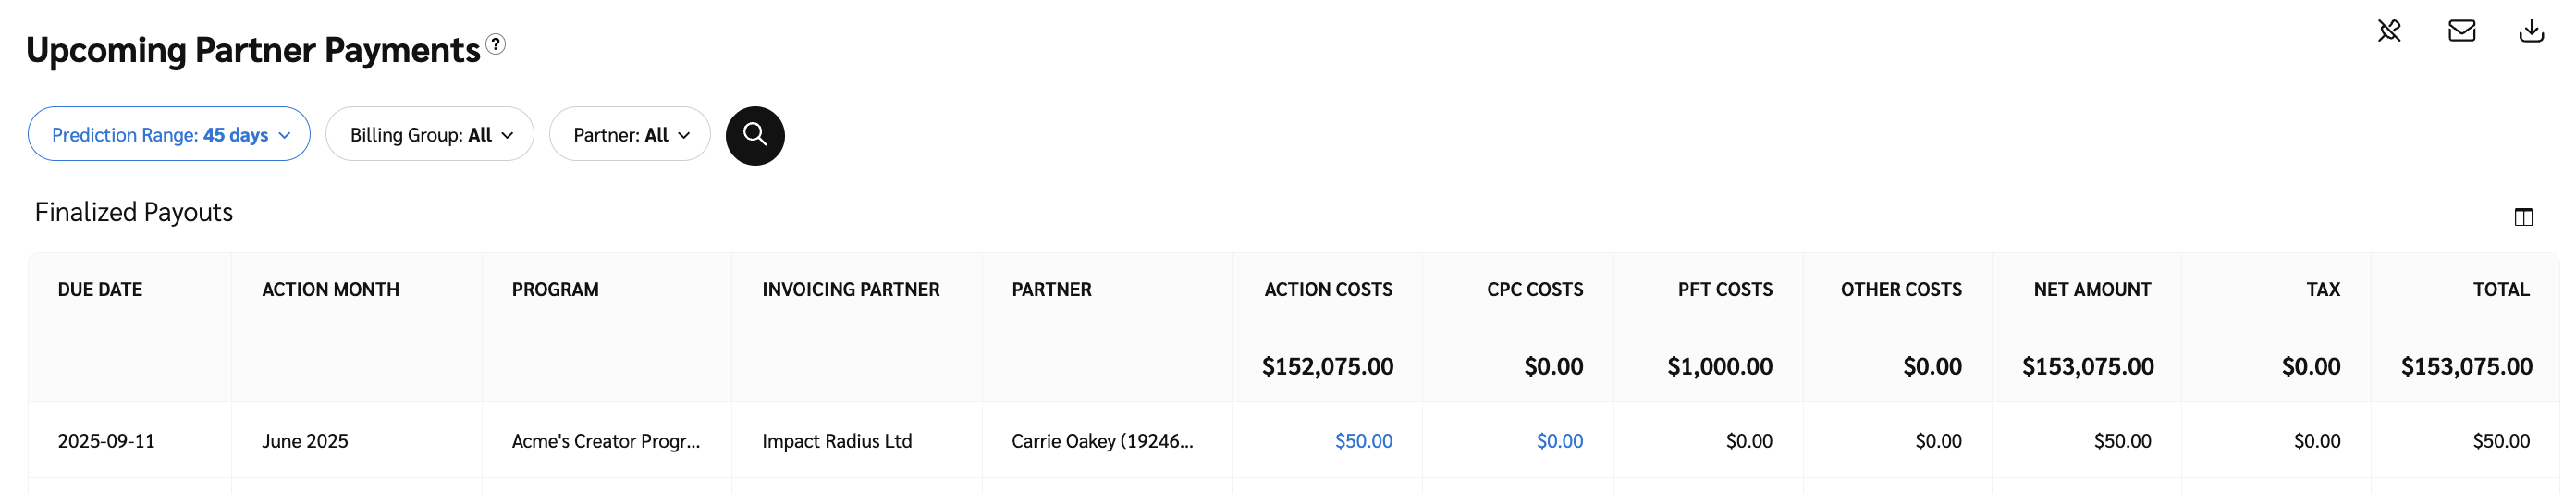Click the Invoicing Partner column header
The height and width of the screenshot is (494, 2576).
pyautogui.click(x=850, y=290)
